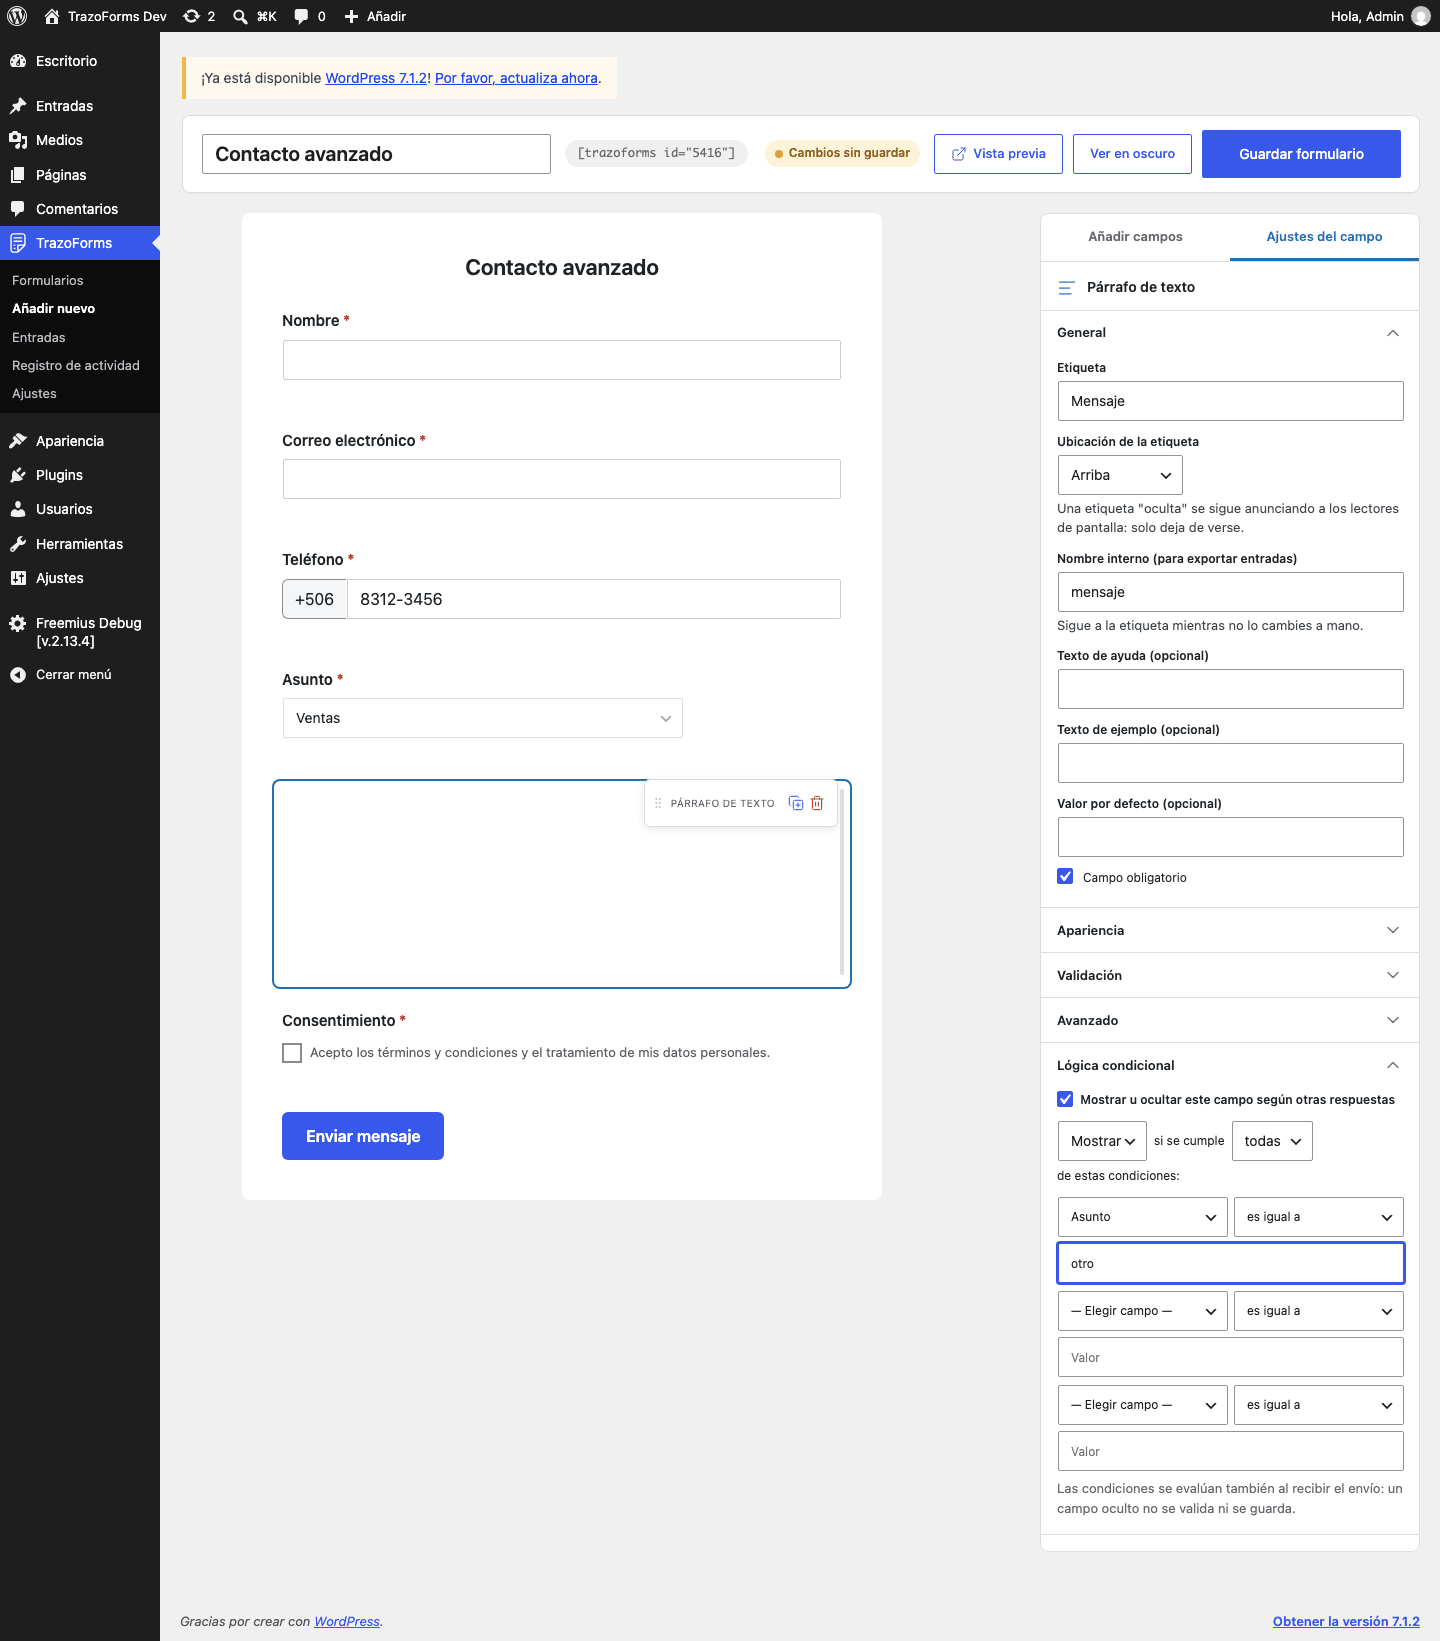Click Ver en oscuro button
This screenshot has width=1440, height=1641.
[1132, 154]
